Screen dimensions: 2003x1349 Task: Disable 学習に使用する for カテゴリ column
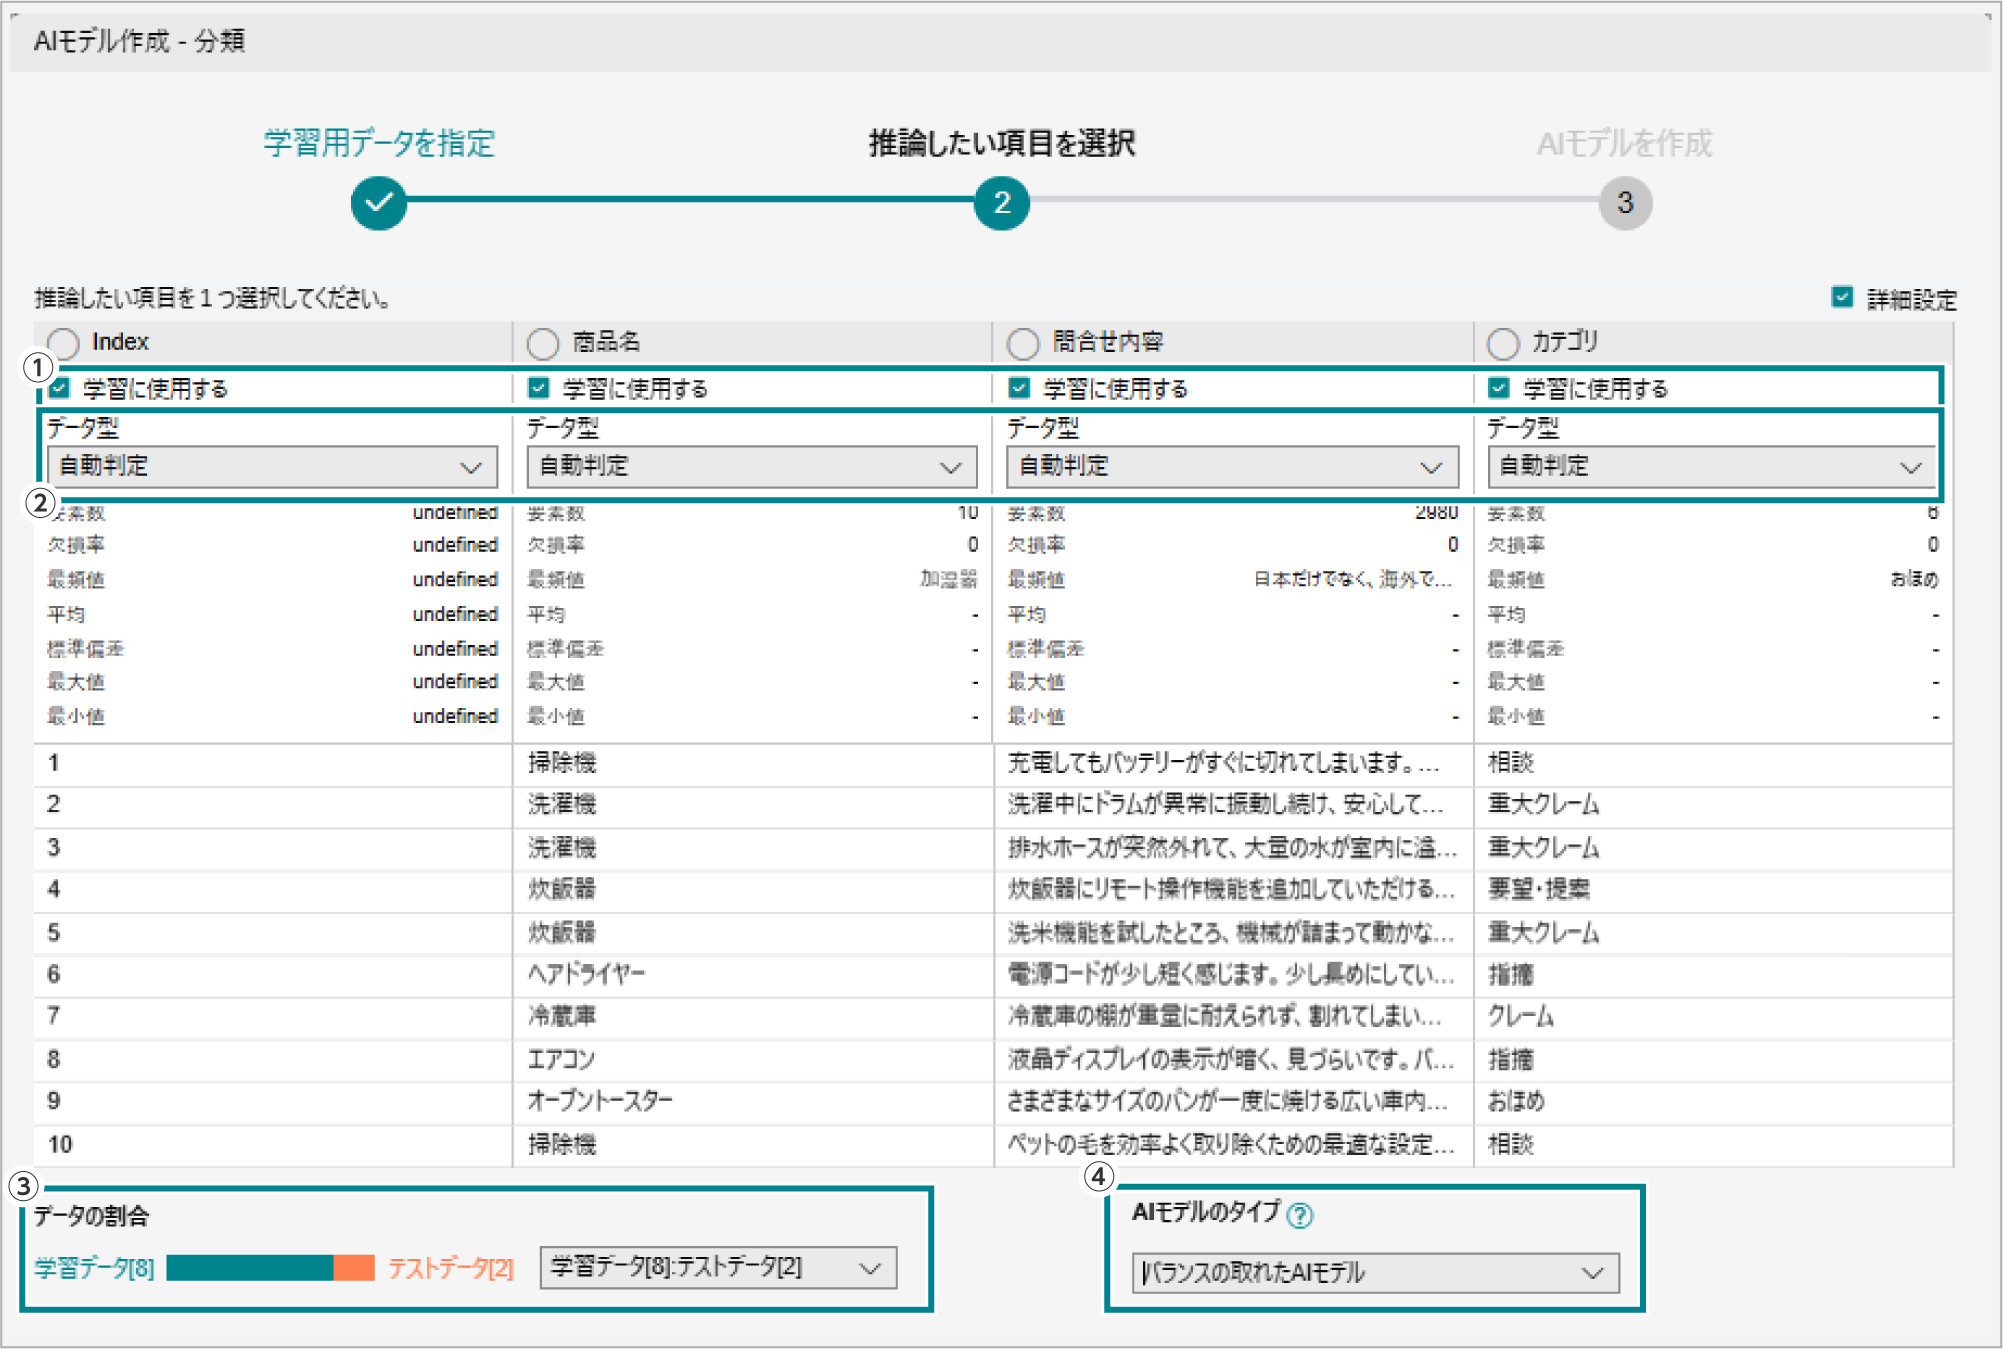coord(1498,388)
